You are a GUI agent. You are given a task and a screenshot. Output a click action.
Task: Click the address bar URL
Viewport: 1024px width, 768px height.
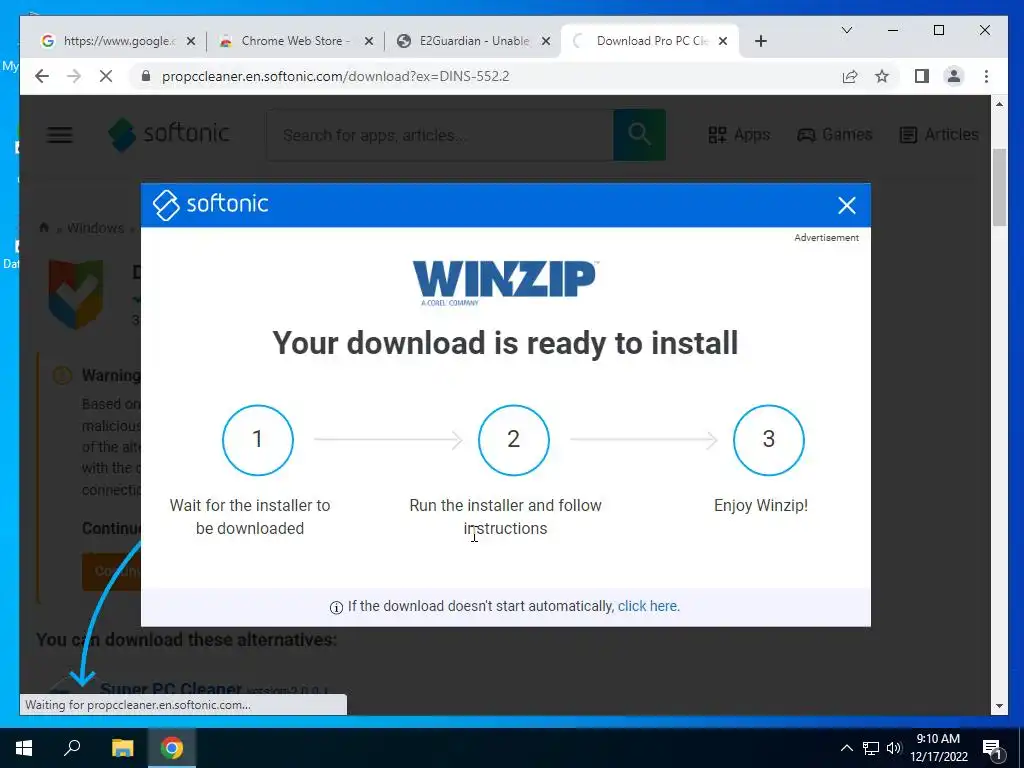335,76
